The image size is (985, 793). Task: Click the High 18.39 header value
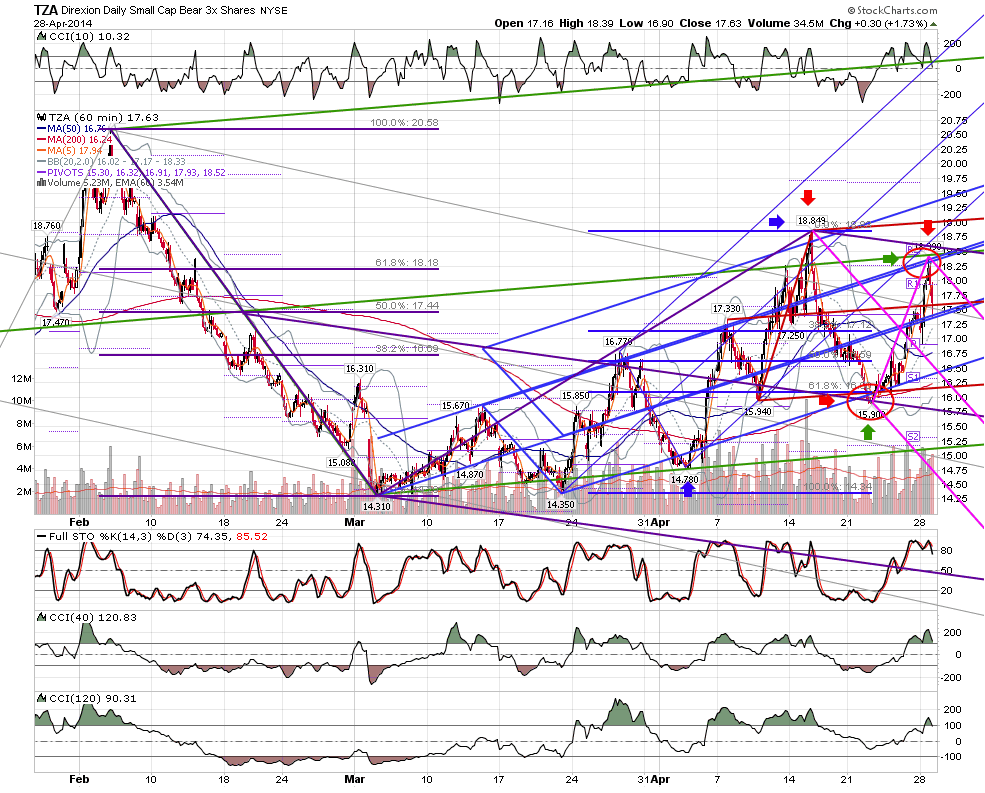(586, 23)
